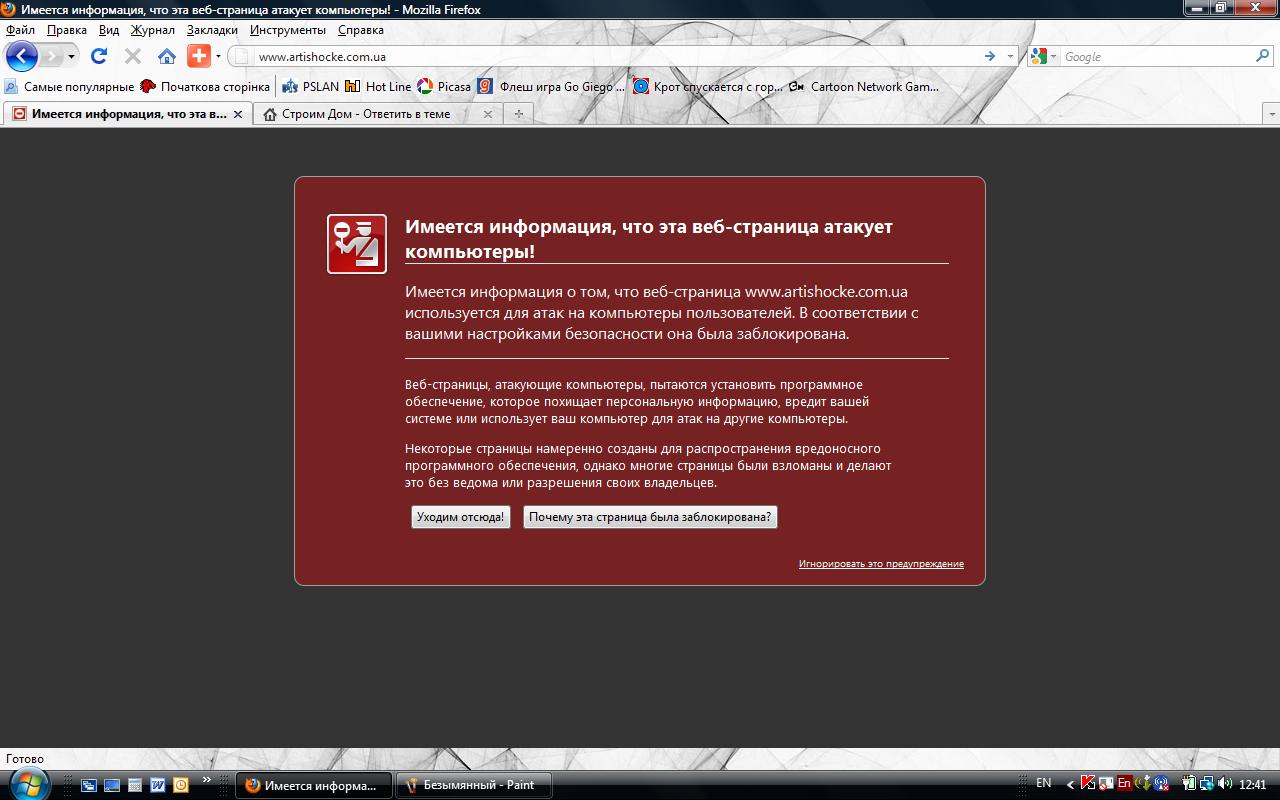Click the red 'En' tray icon

click(1124, 784)
